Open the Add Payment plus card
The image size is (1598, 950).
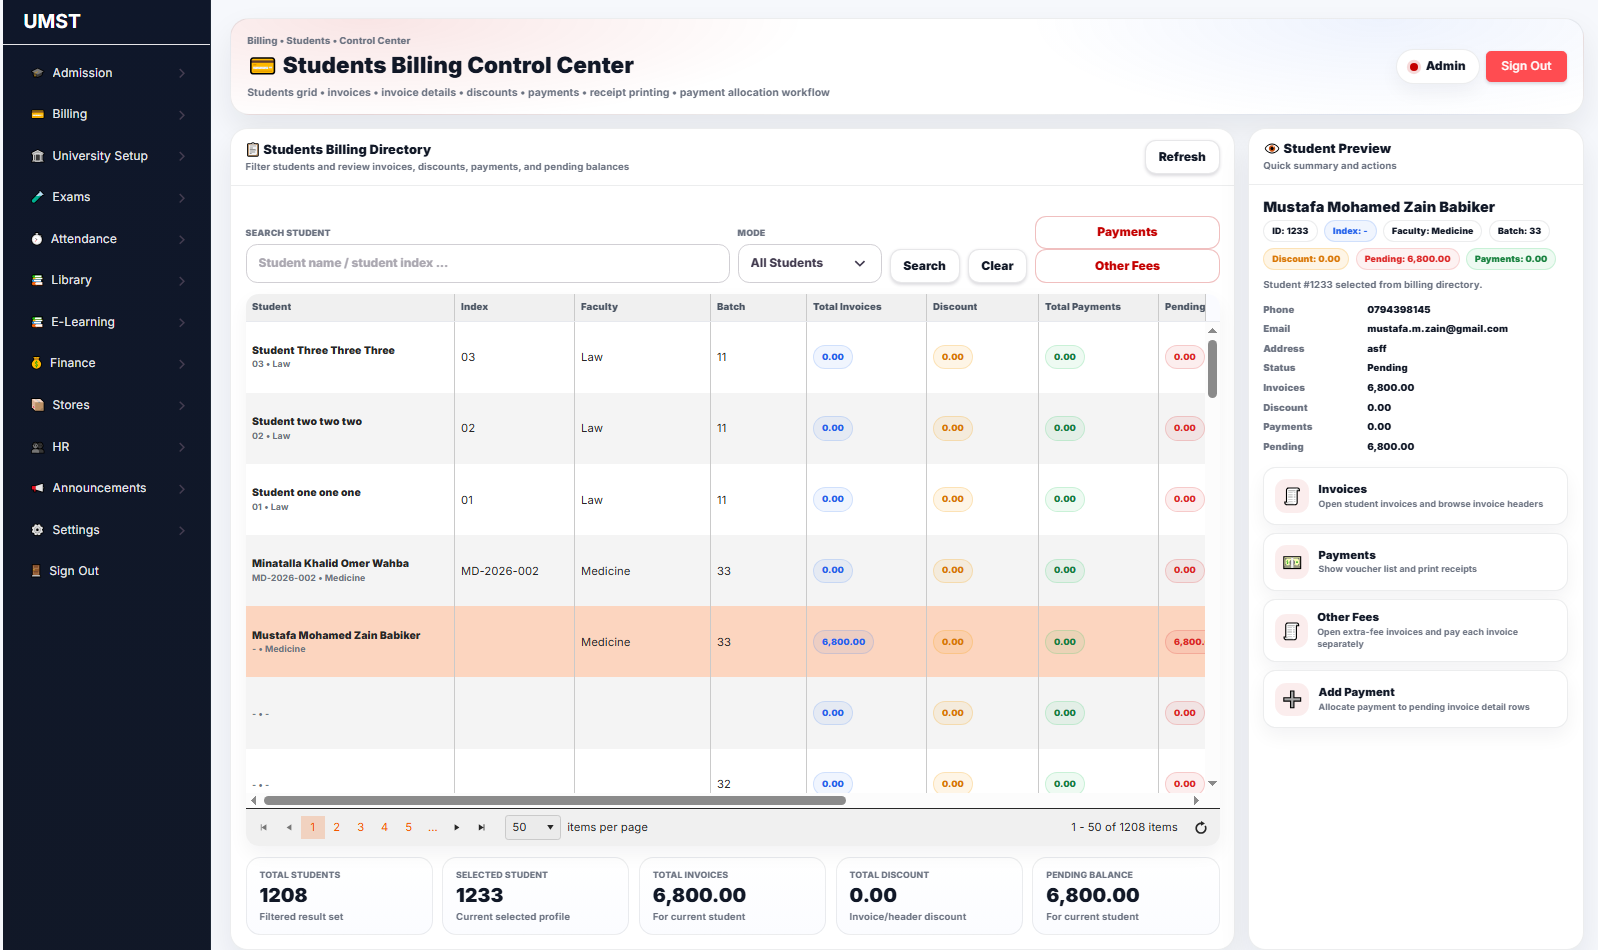click(x=1415, y=699)
